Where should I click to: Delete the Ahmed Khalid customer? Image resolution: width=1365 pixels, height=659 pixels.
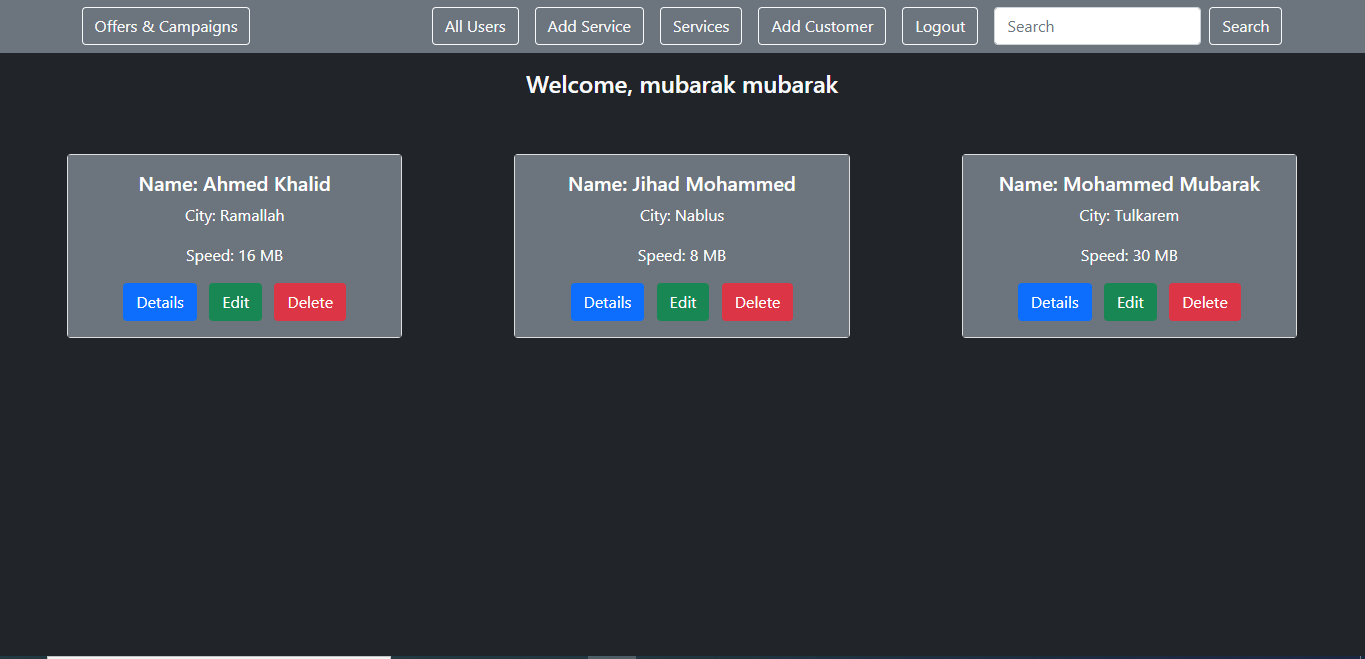(x=309, y=302)
